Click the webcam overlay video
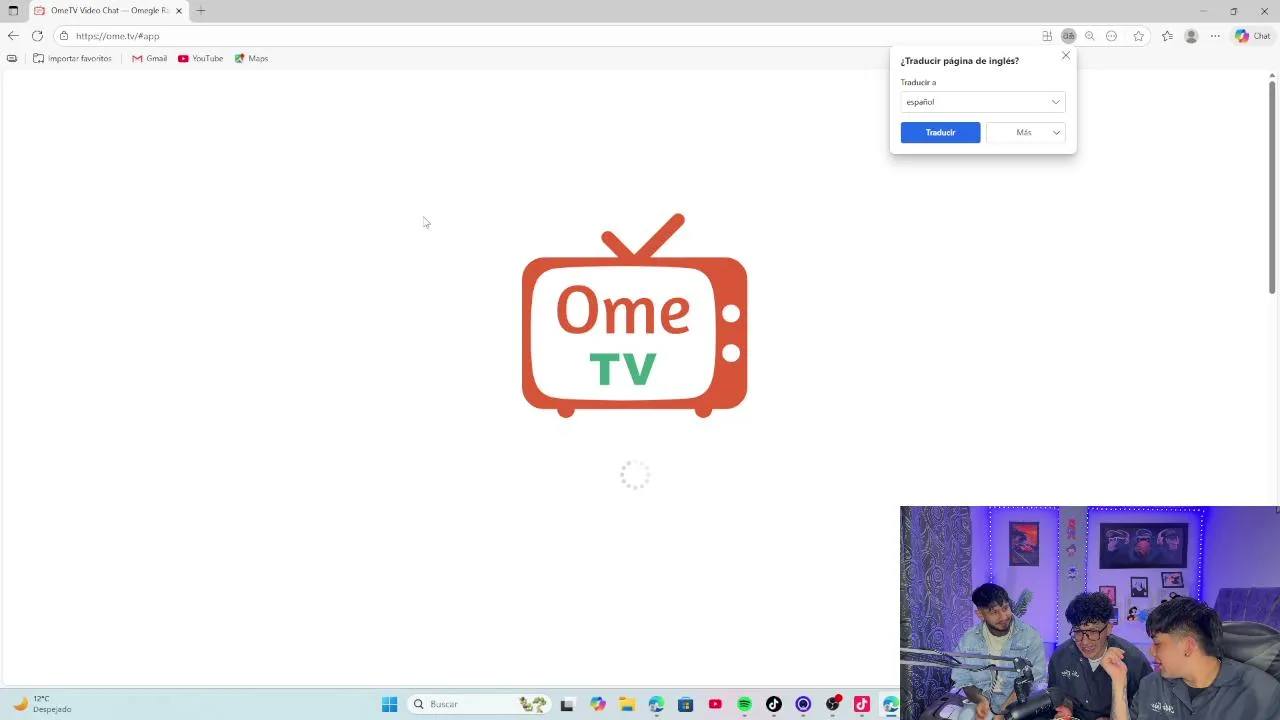This screenshot has width=1280, height=720. click(x=1089, y=612)
